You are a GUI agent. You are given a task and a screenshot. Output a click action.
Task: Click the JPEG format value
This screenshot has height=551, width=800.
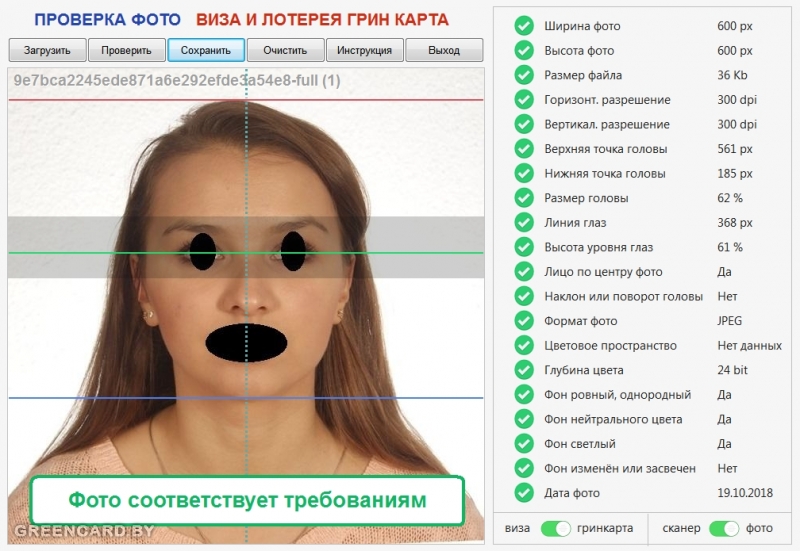[x=730, y=321]
